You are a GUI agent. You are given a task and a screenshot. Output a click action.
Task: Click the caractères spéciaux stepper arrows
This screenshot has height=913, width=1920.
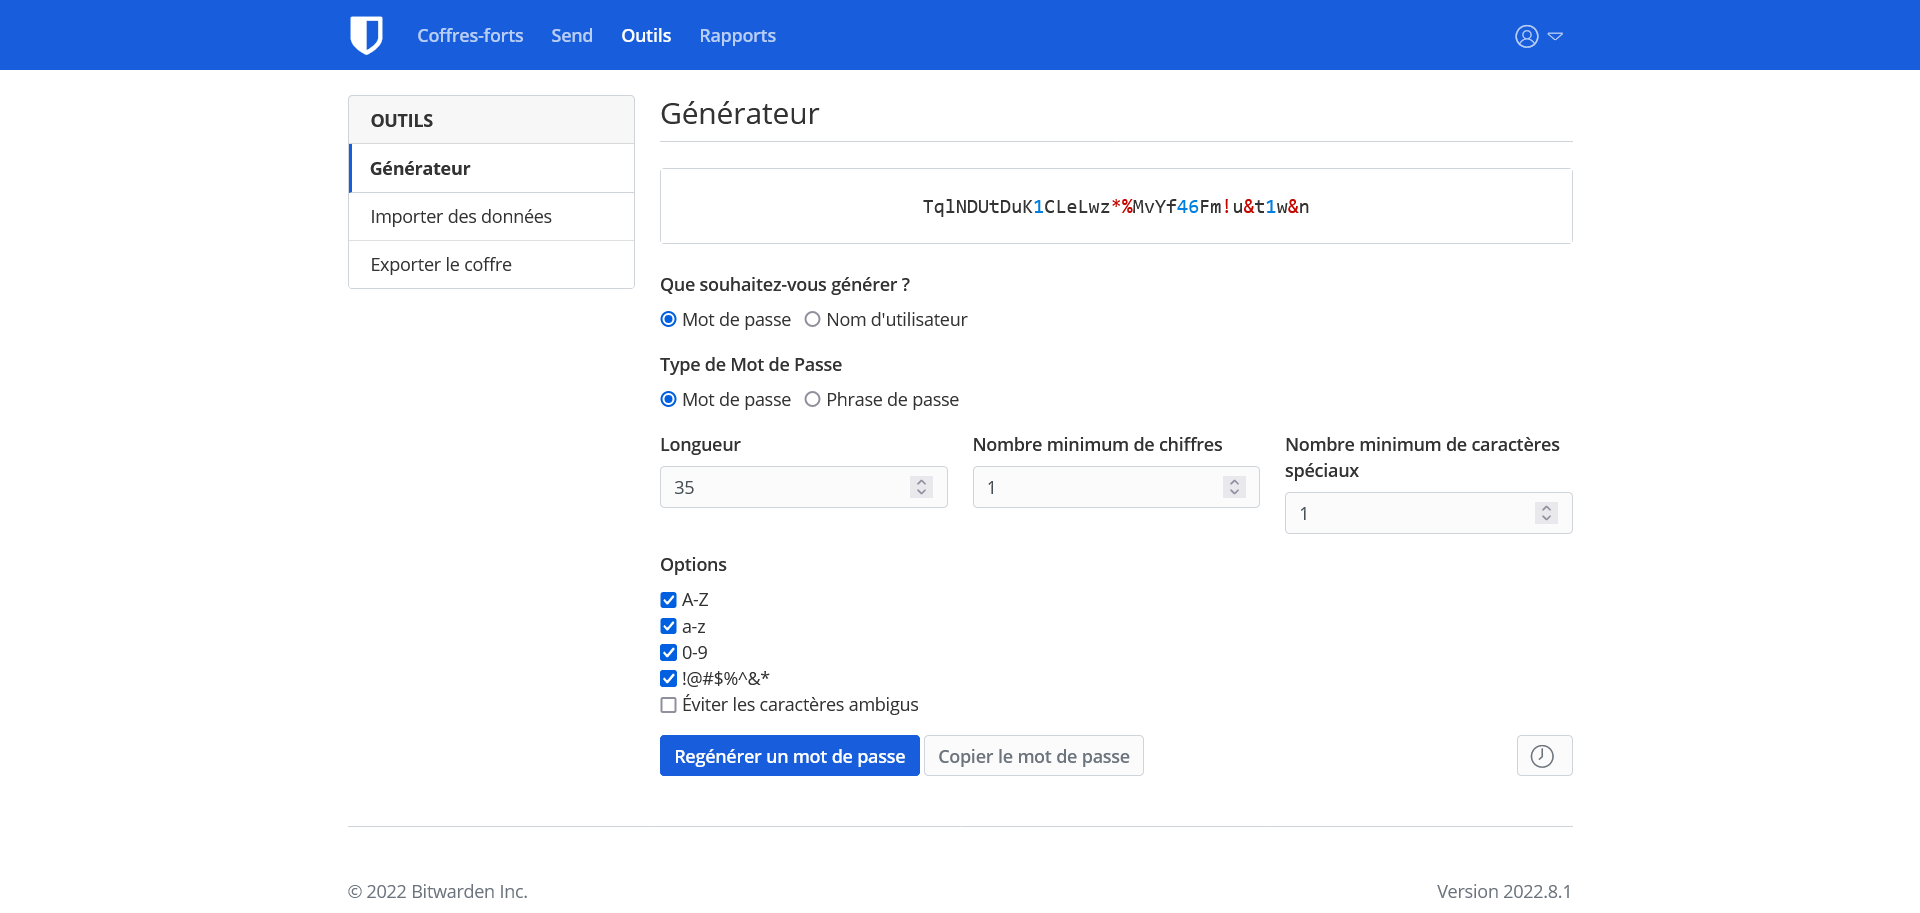1546,513
